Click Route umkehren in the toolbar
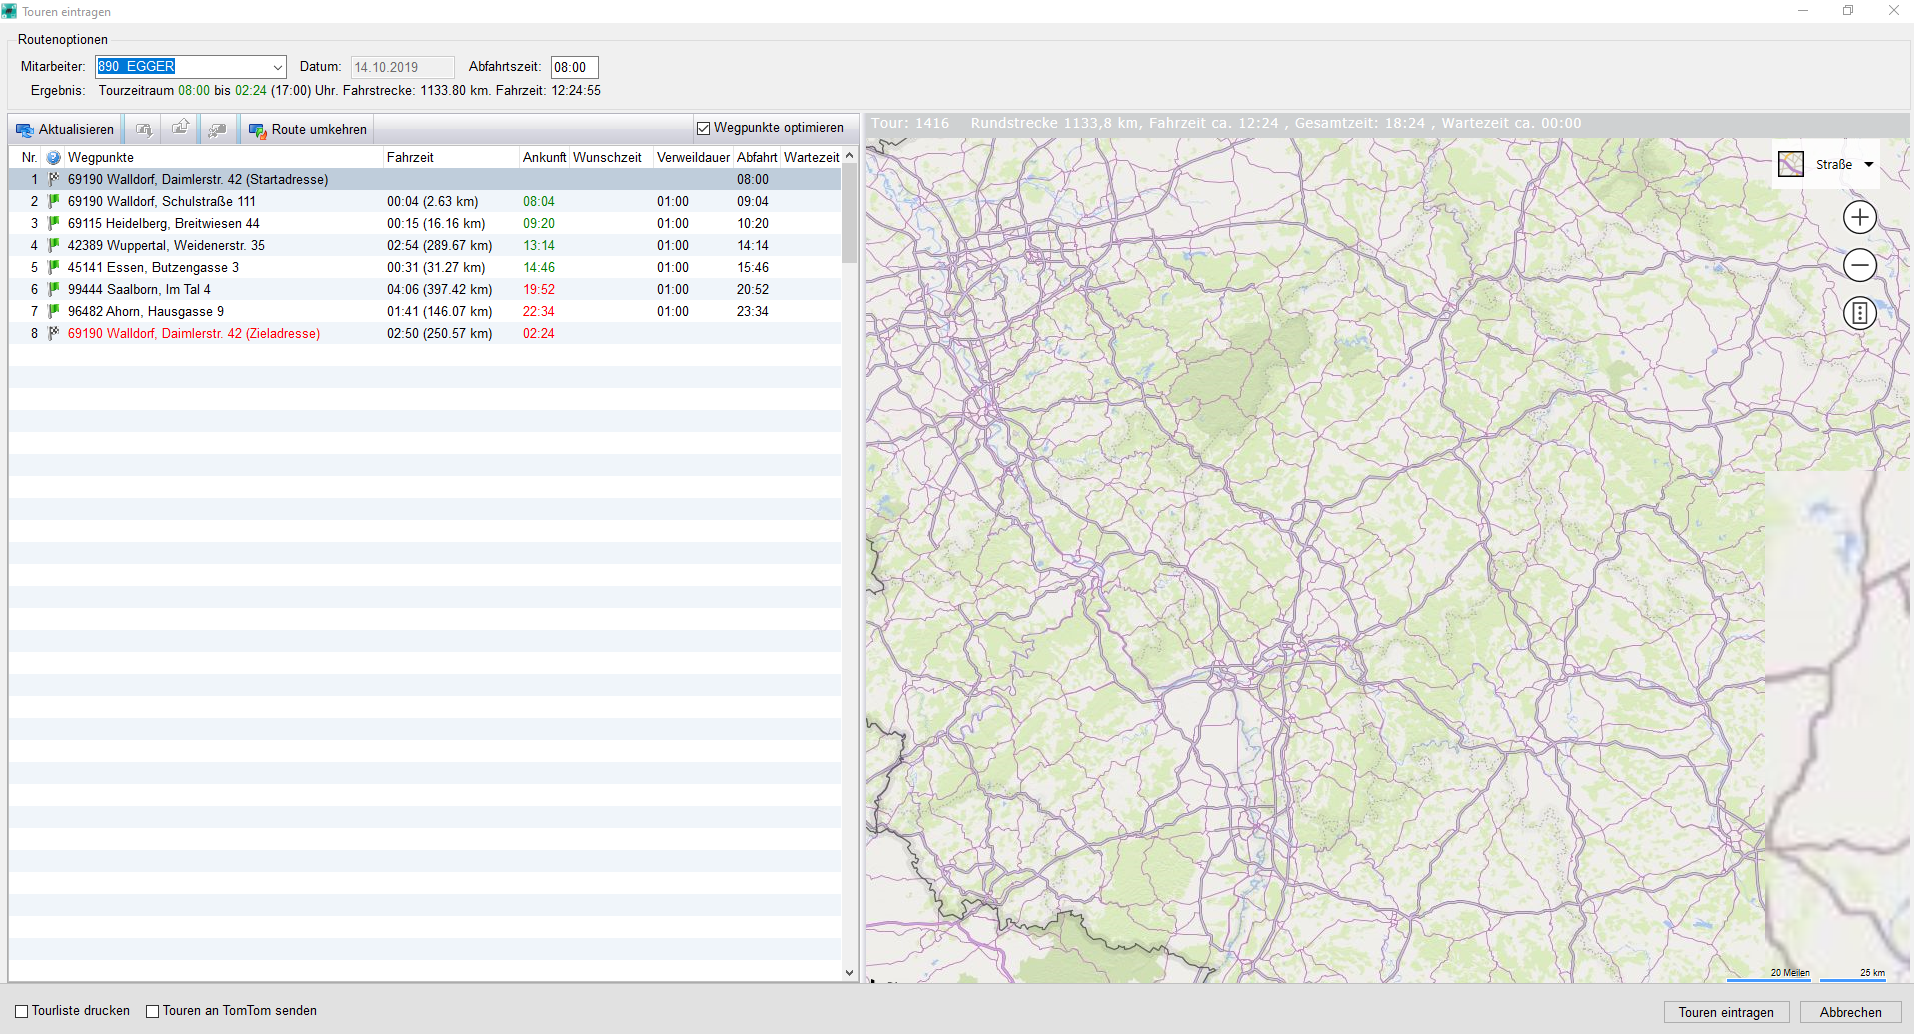This screenshot has width=1914, height=1034. (x=308, y=129)
